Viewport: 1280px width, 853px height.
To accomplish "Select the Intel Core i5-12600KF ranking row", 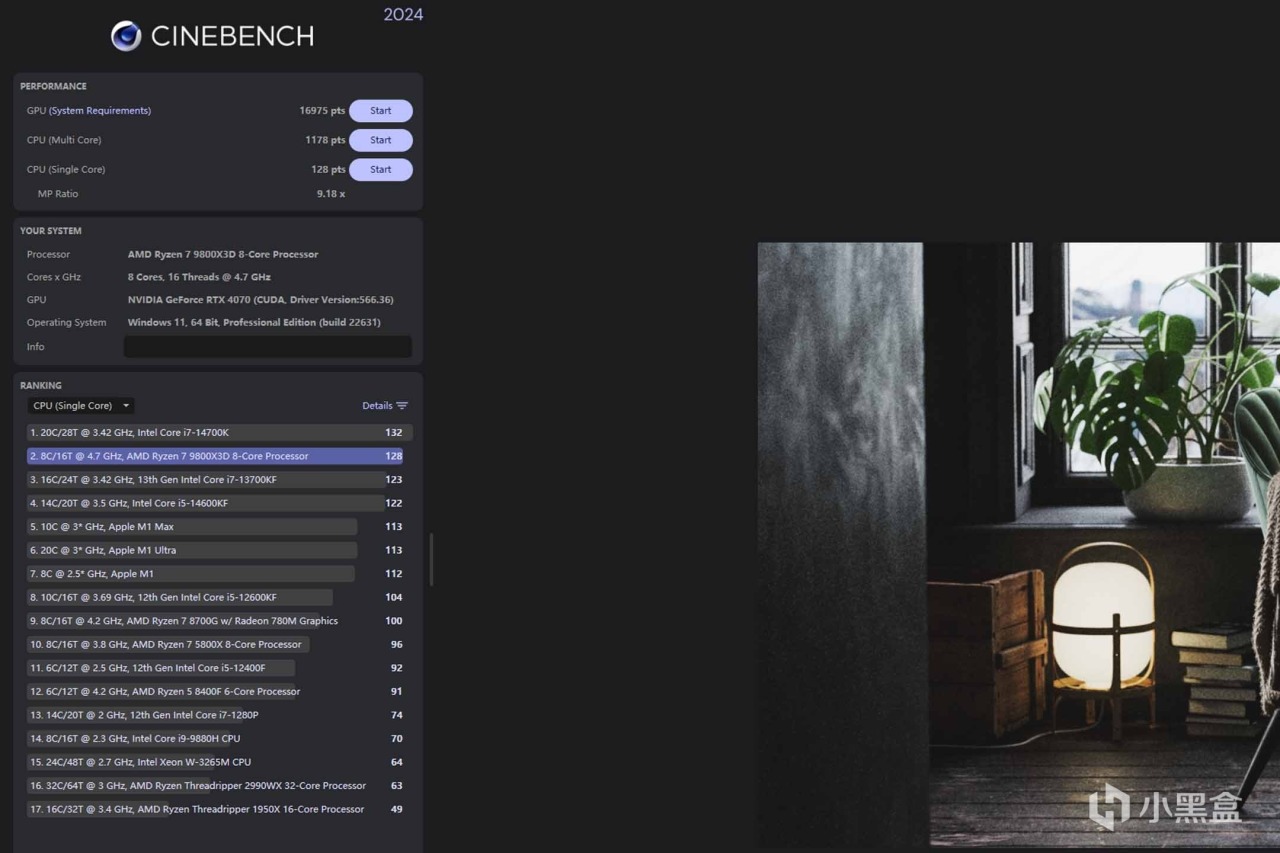I will coord(219,597).
